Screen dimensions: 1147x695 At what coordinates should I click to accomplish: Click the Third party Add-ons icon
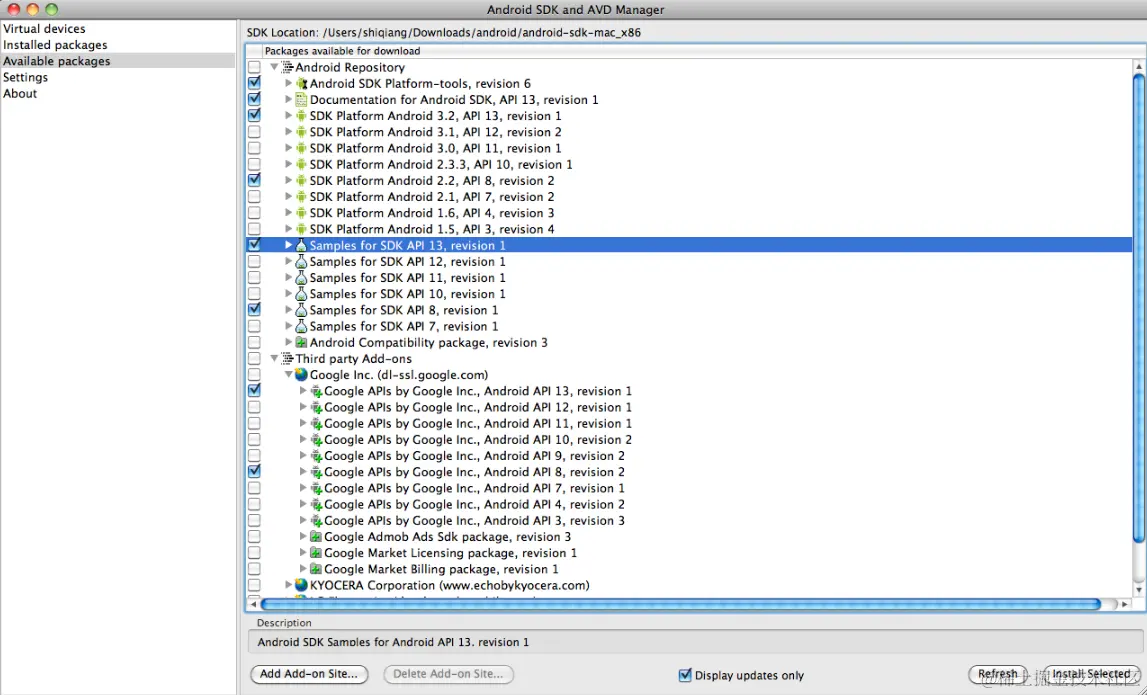(x=287, y=358)
